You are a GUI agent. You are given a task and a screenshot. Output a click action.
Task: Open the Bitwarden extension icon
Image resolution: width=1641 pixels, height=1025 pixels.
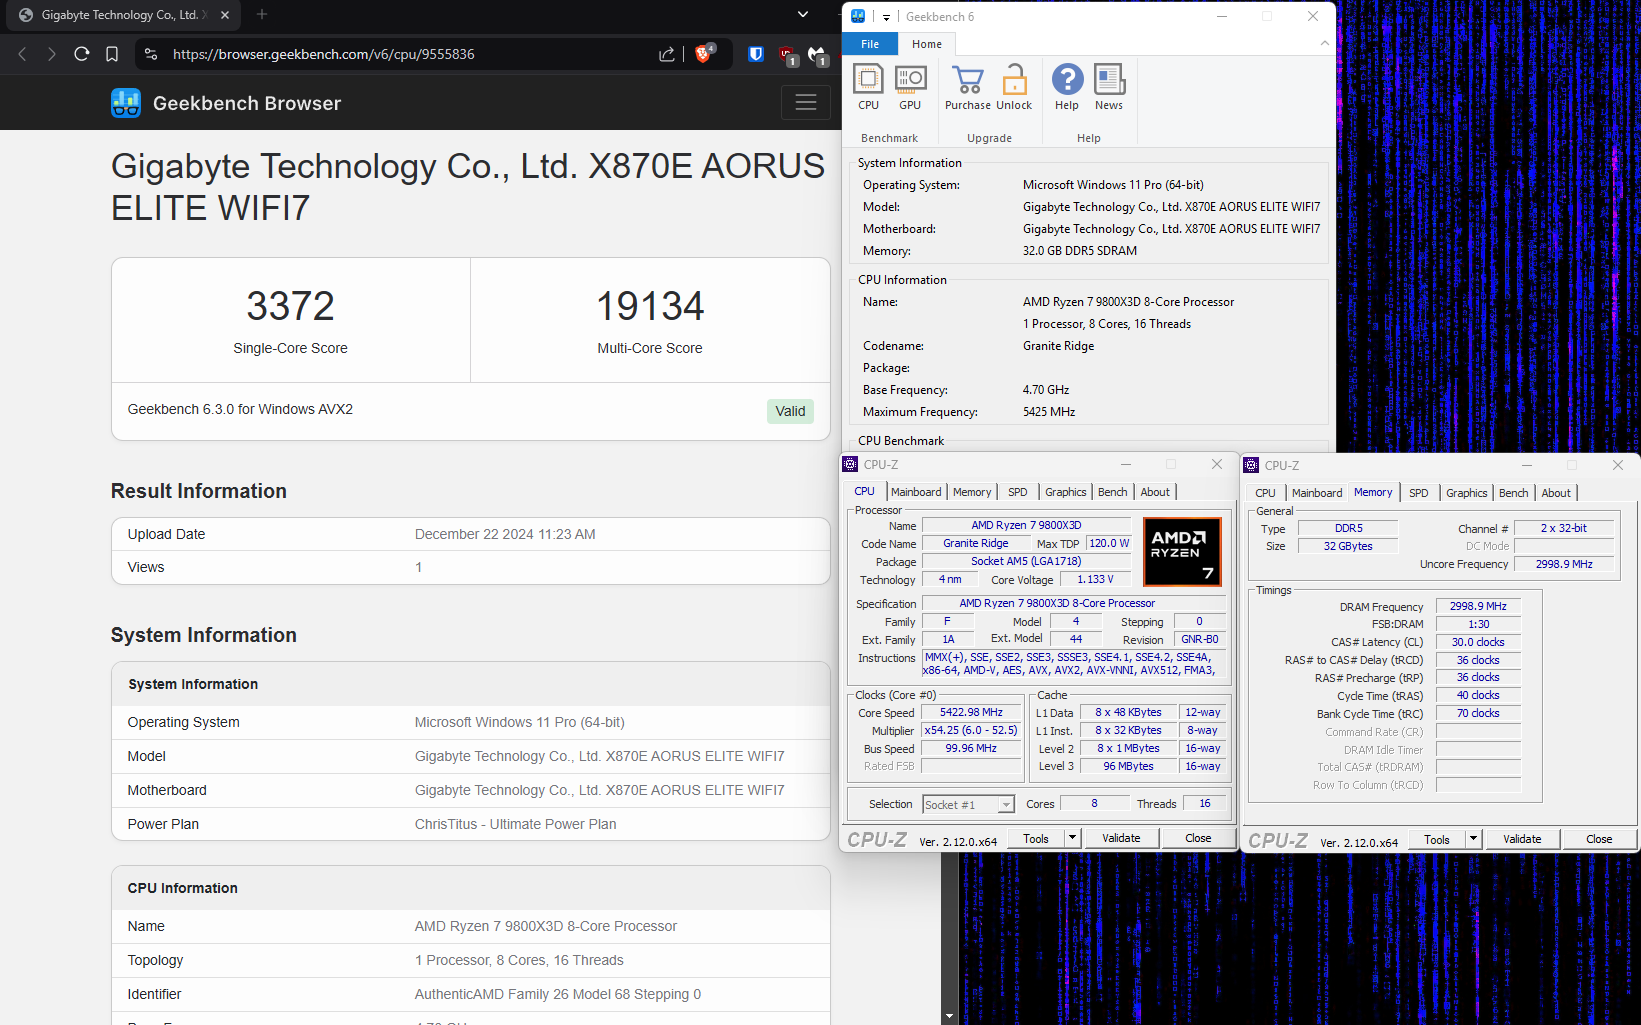click(756, 54)
